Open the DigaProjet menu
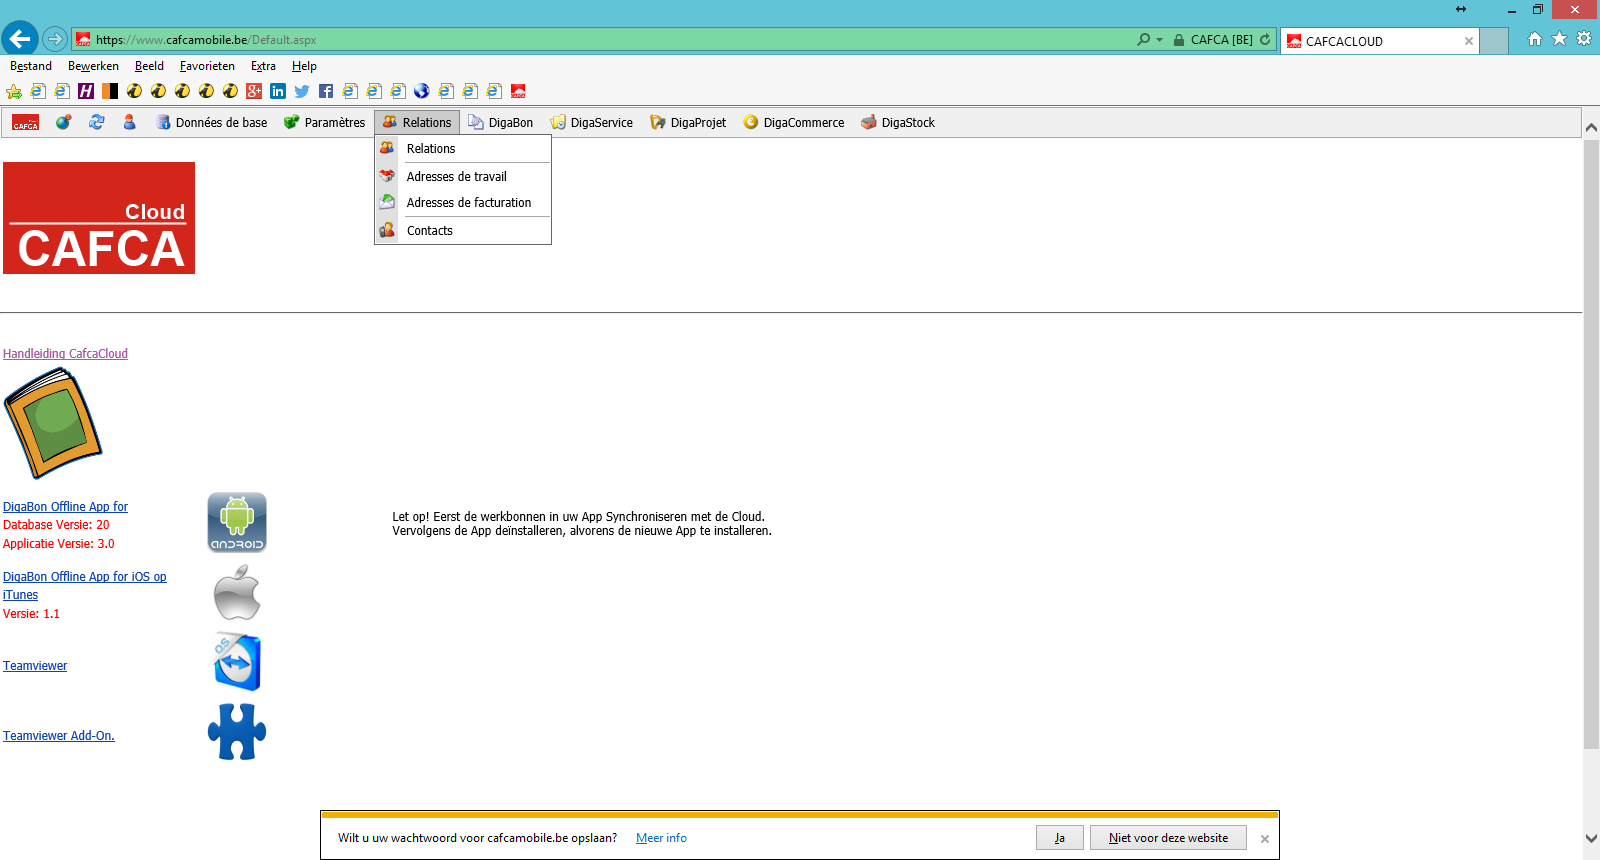This screenshot has height=860, width=1600. 688,122
